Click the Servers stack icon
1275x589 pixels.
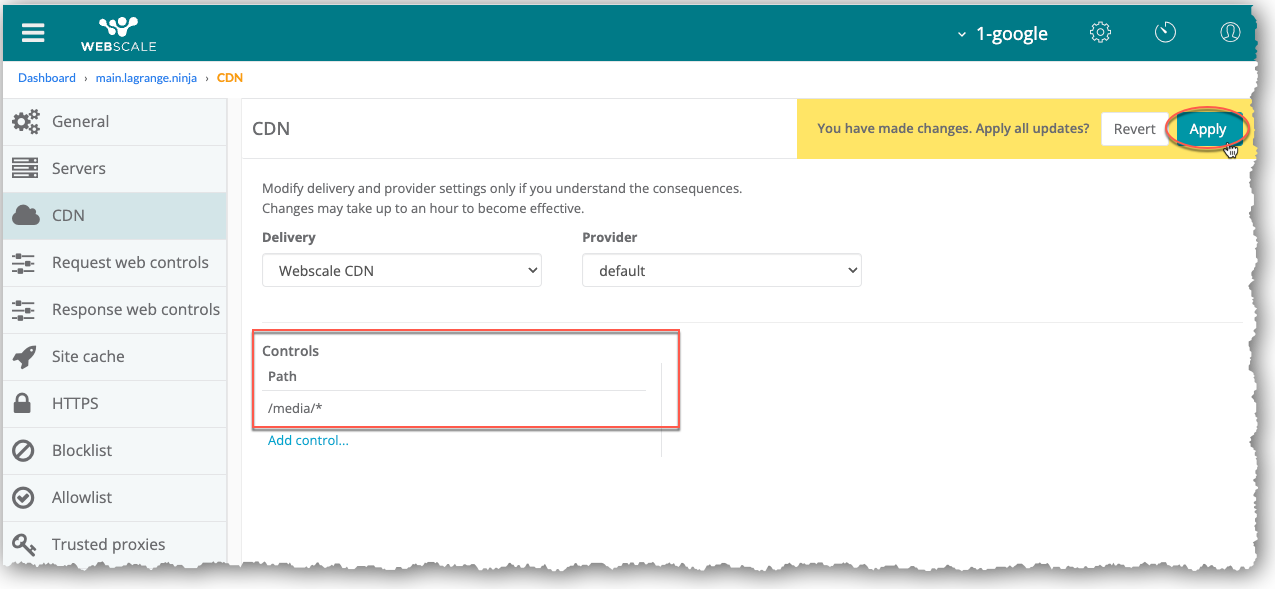point(25,169)
